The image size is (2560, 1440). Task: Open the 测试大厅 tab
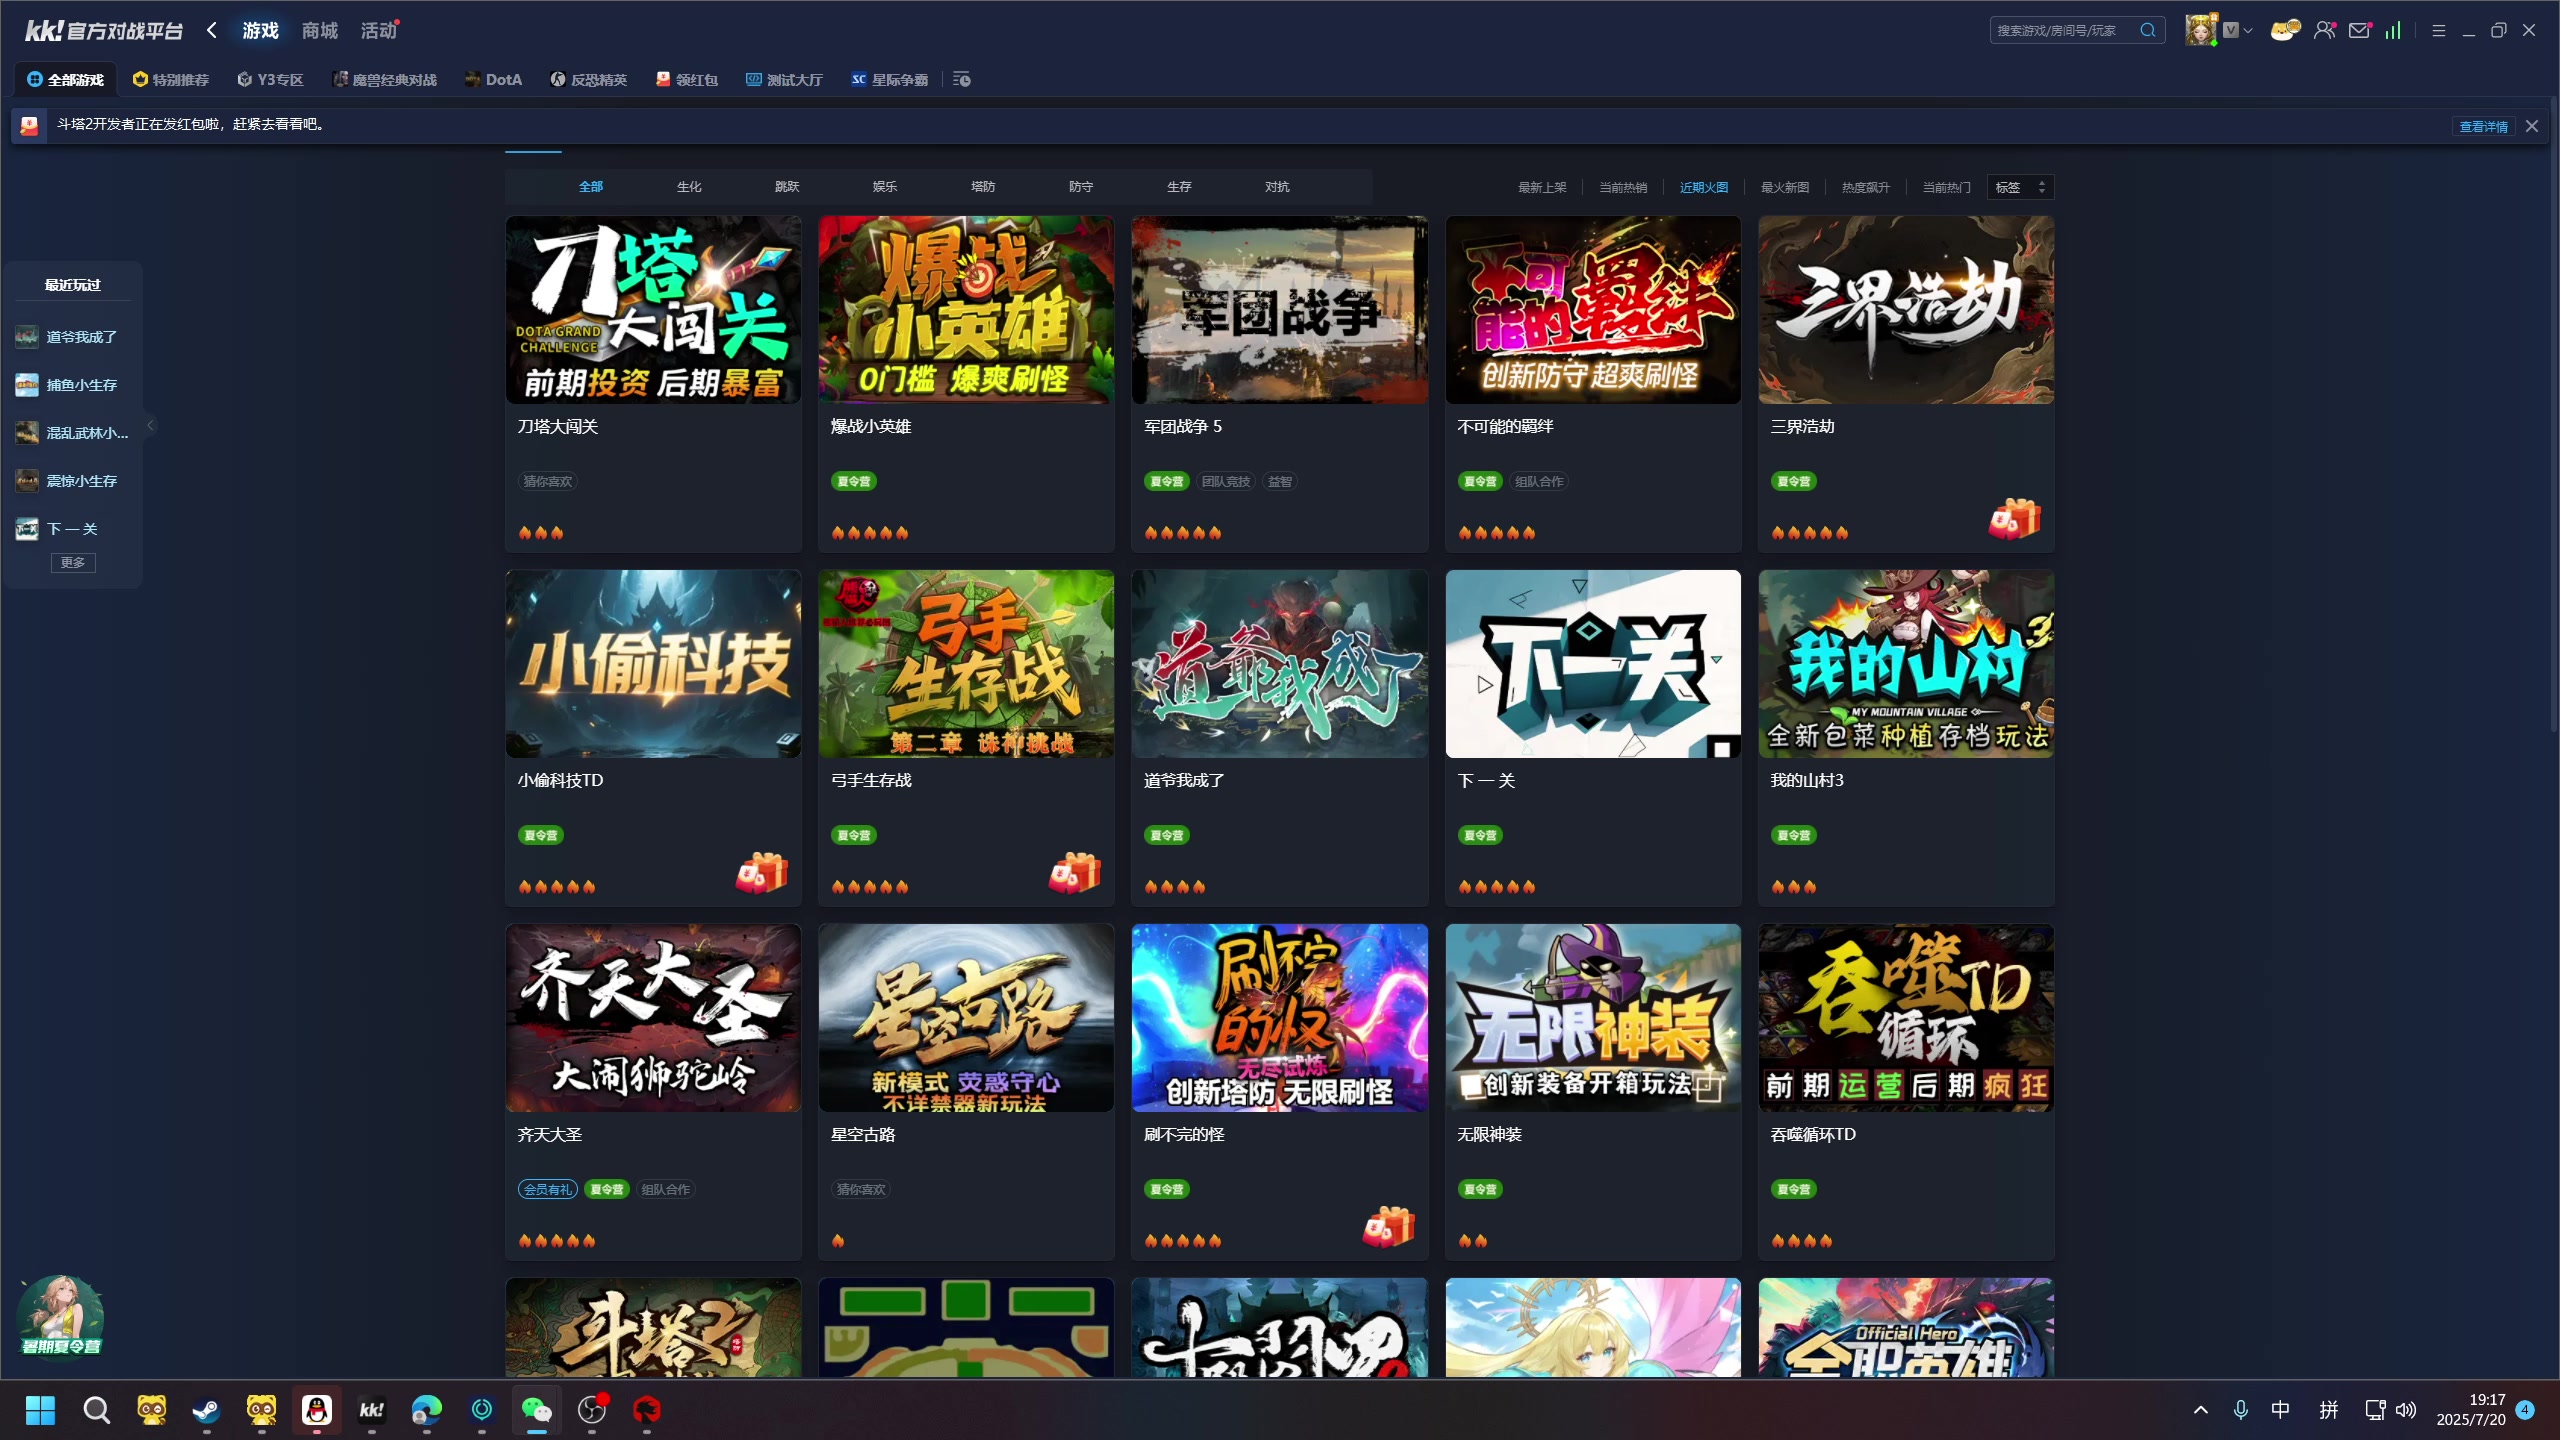785,79
